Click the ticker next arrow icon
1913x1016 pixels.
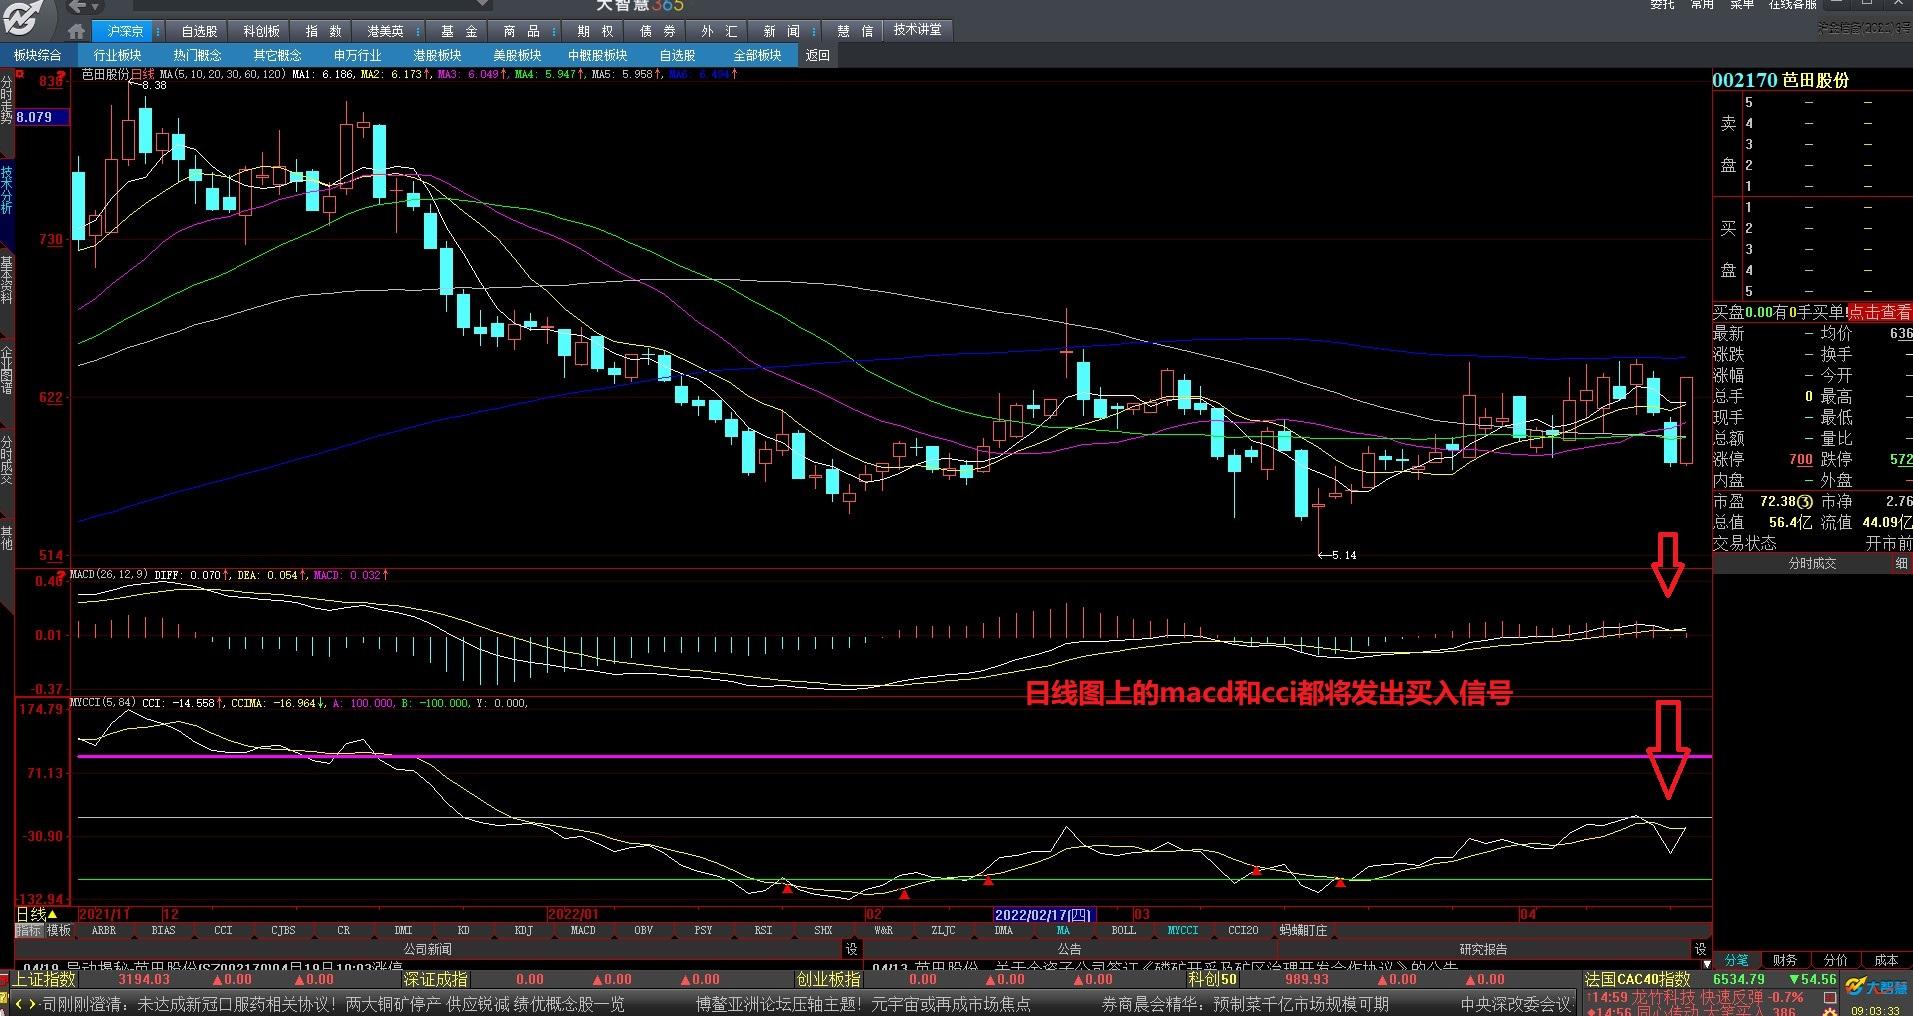[x=33, y=1004]
